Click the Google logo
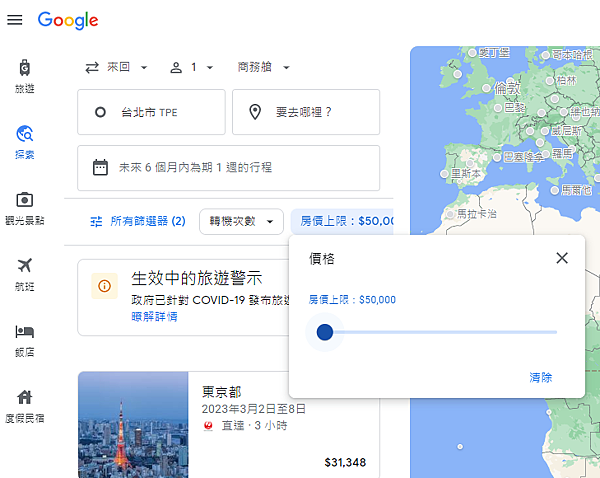Viewport: 600px width, 478px height. click(x=68, y=20)
